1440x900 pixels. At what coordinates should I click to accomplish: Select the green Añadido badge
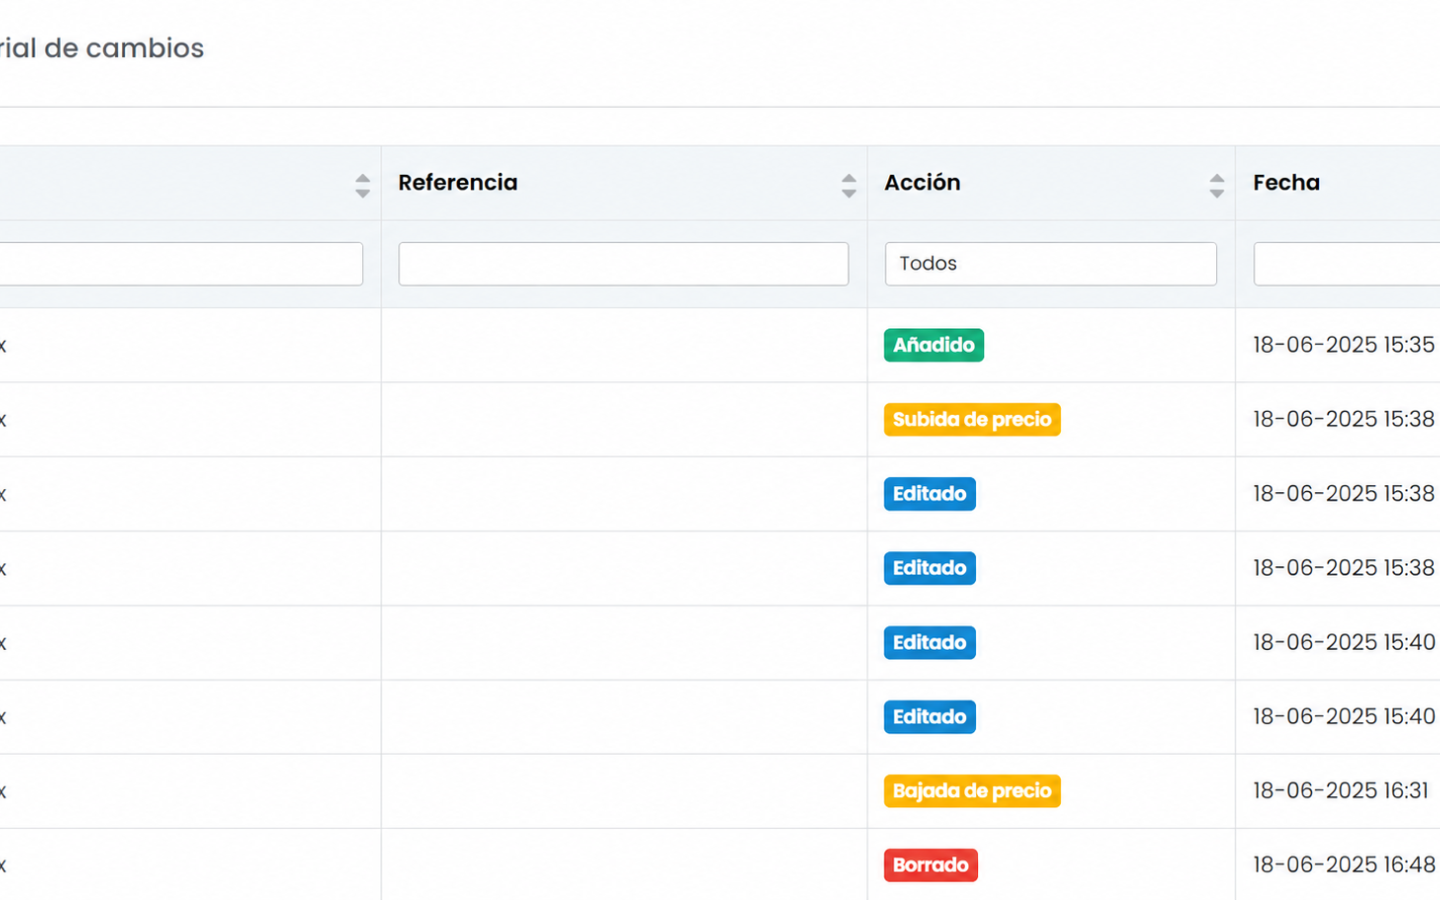tap(934, 345)
